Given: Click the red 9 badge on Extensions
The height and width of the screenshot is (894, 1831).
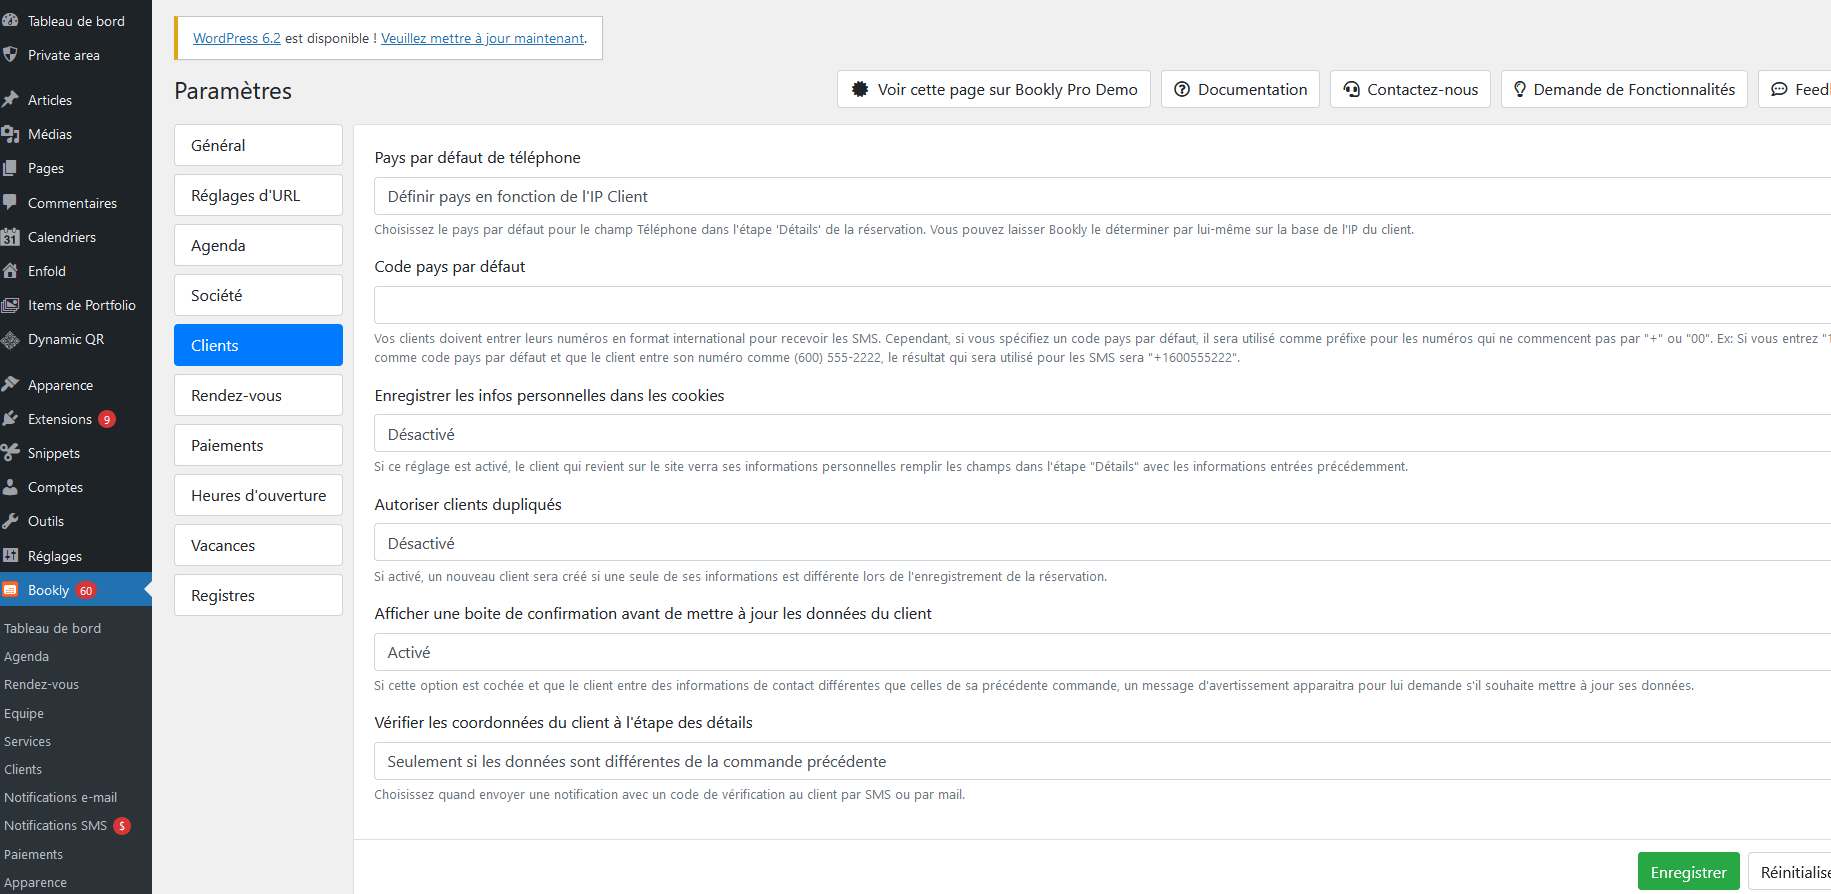Looking at the screenshot, I should pos(107,419).
